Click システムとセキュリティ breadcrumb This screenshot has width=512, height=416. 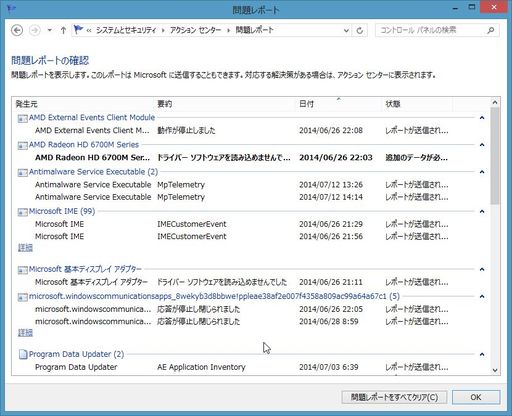(126, 30)
